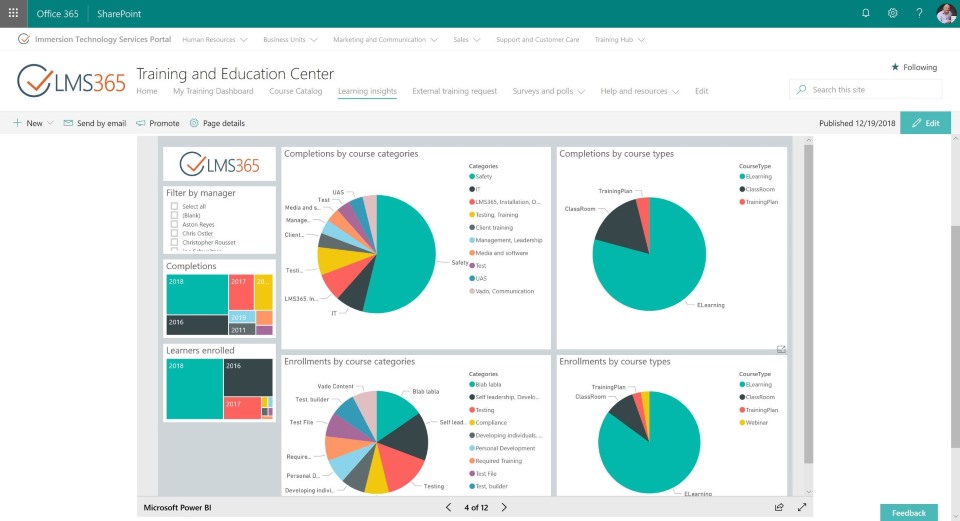Check the Select all manager filter

[174, 206]
